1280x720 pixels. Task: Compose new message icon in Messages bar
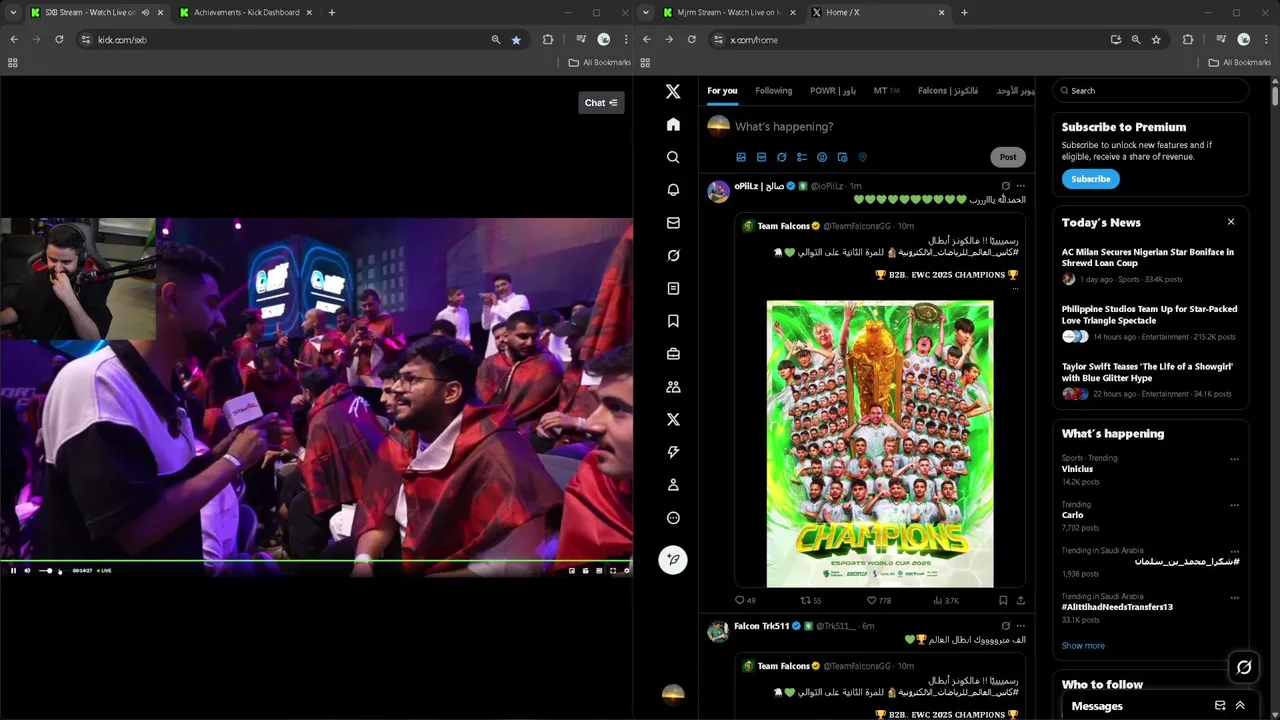coord(1220,706)
